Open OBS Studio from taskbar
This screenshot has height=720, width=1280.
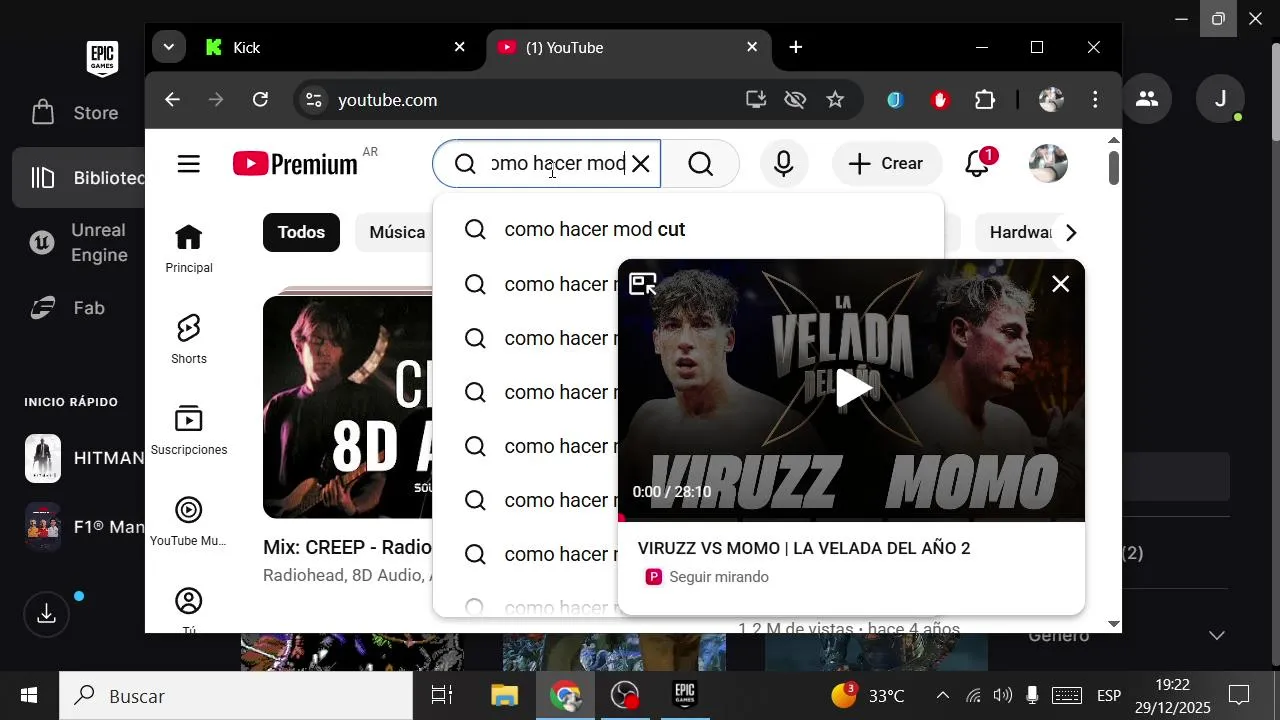625,696
